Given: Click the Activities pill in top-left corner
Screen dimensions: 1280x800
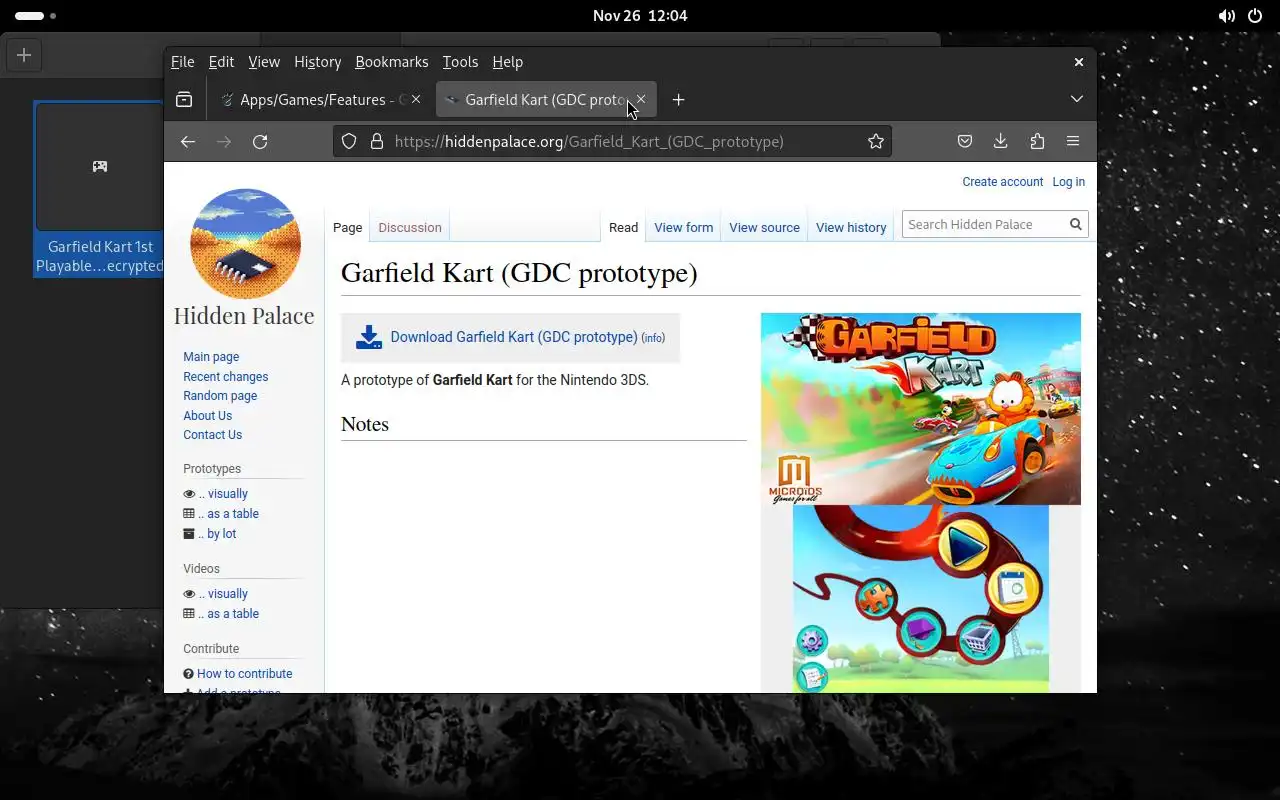Looking at the screenshot, I should coord(35,16).
